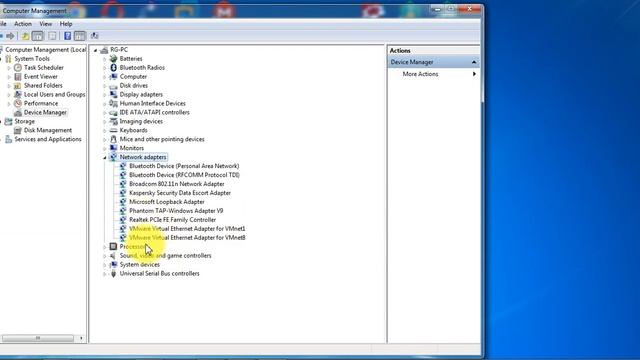
Task: Expand the Human Interface Devices arrow
Action: [105, 104]
